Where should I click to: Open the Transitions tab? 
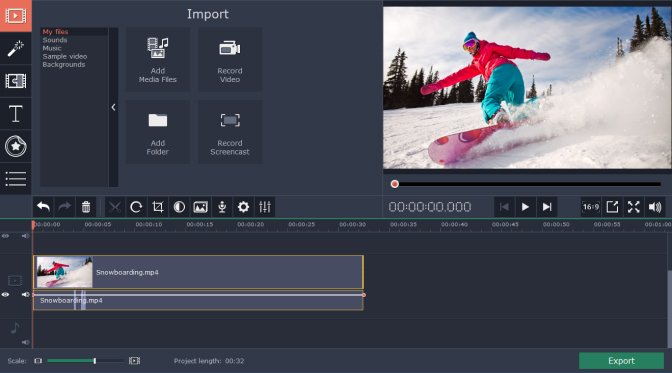[15, 81]
